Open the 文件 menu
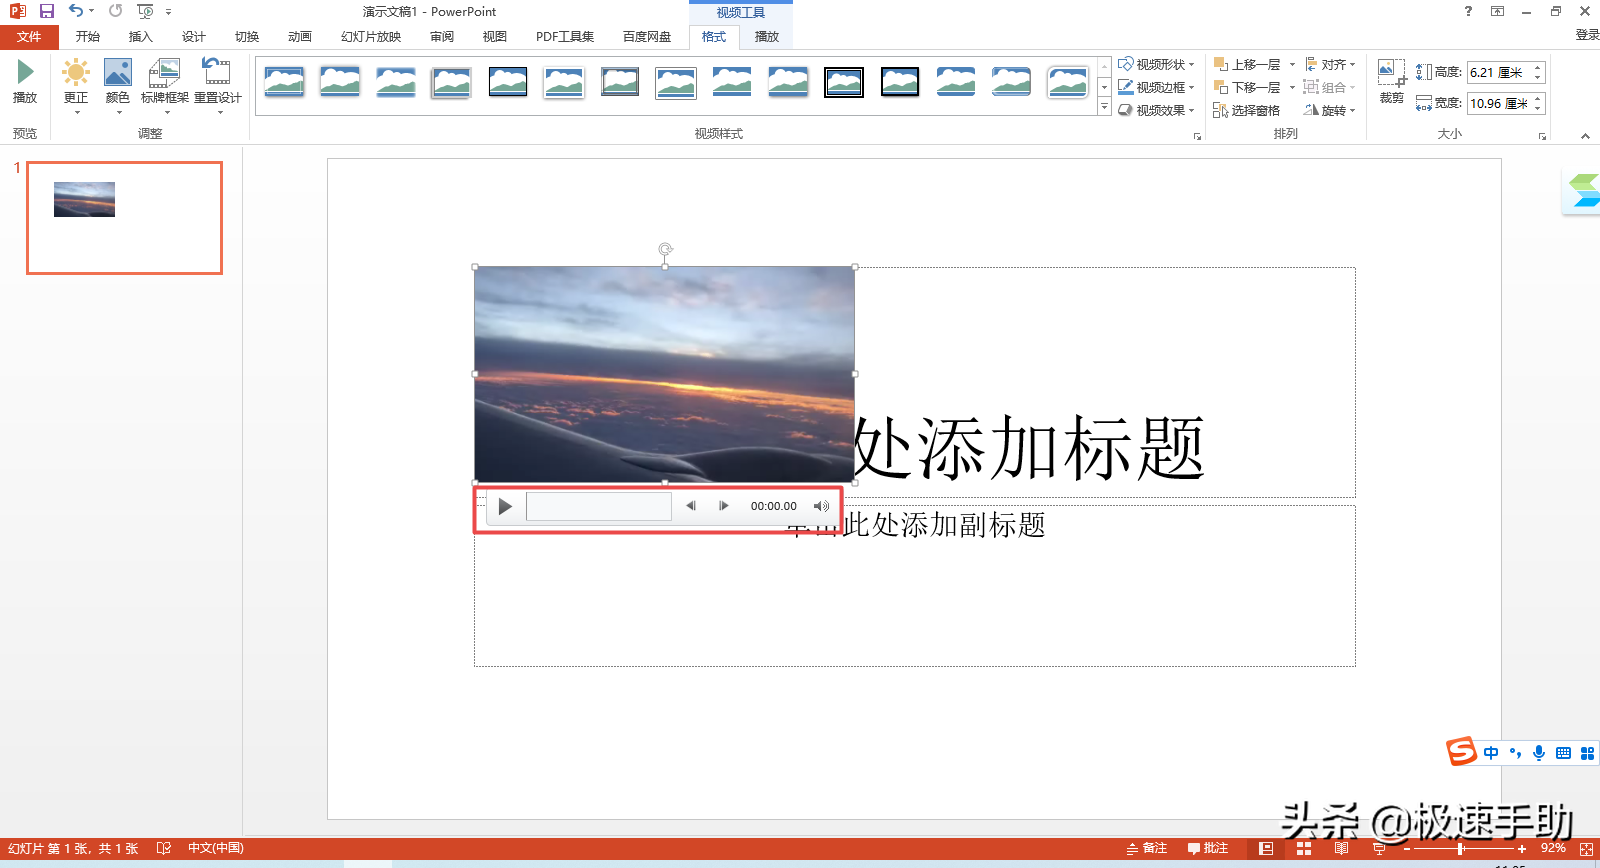Viewport: 1600px width, 868px height. [x=29, y=36]
